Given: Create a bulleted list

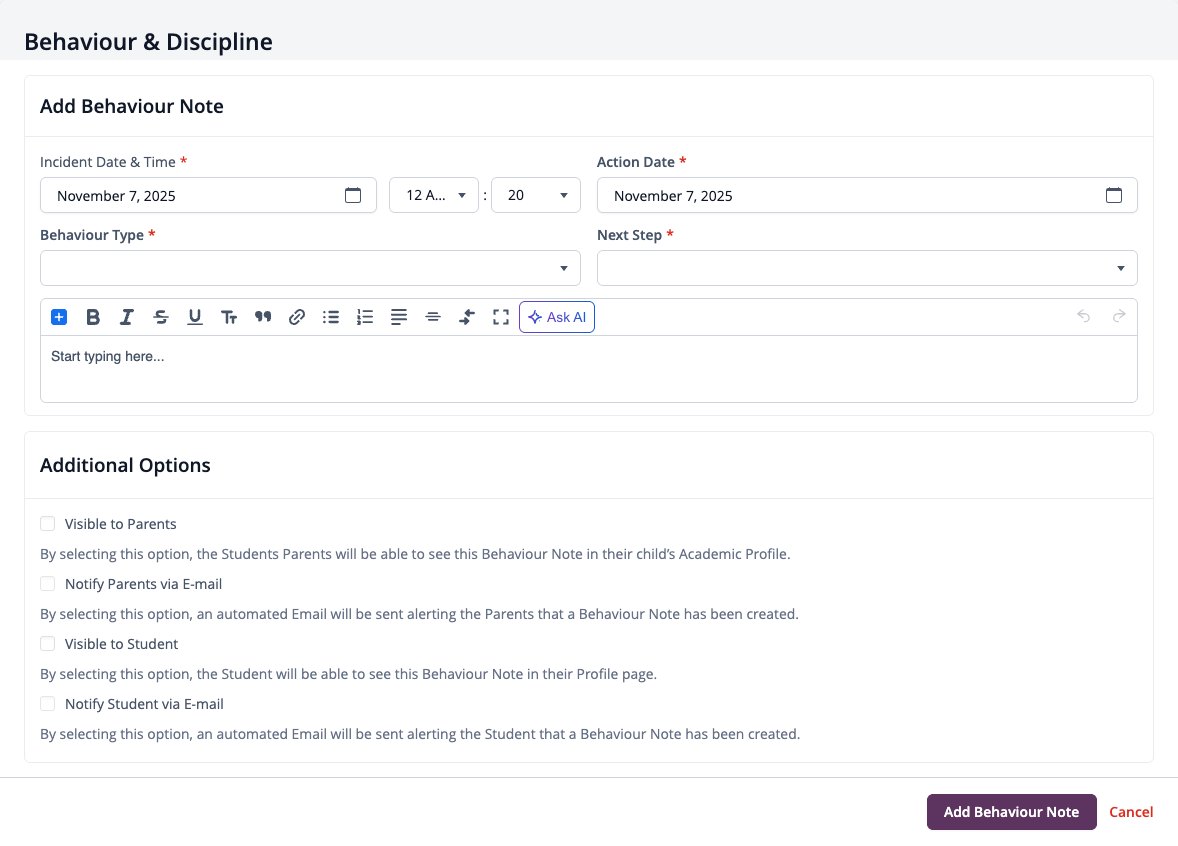Looking at the screenshot, I should tap(331, 317).
